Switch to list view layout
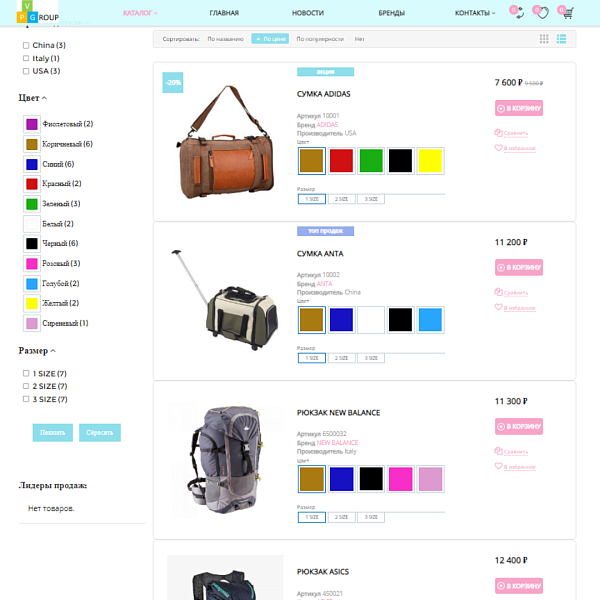The image size is (600, 600). (x=562, y=39)
